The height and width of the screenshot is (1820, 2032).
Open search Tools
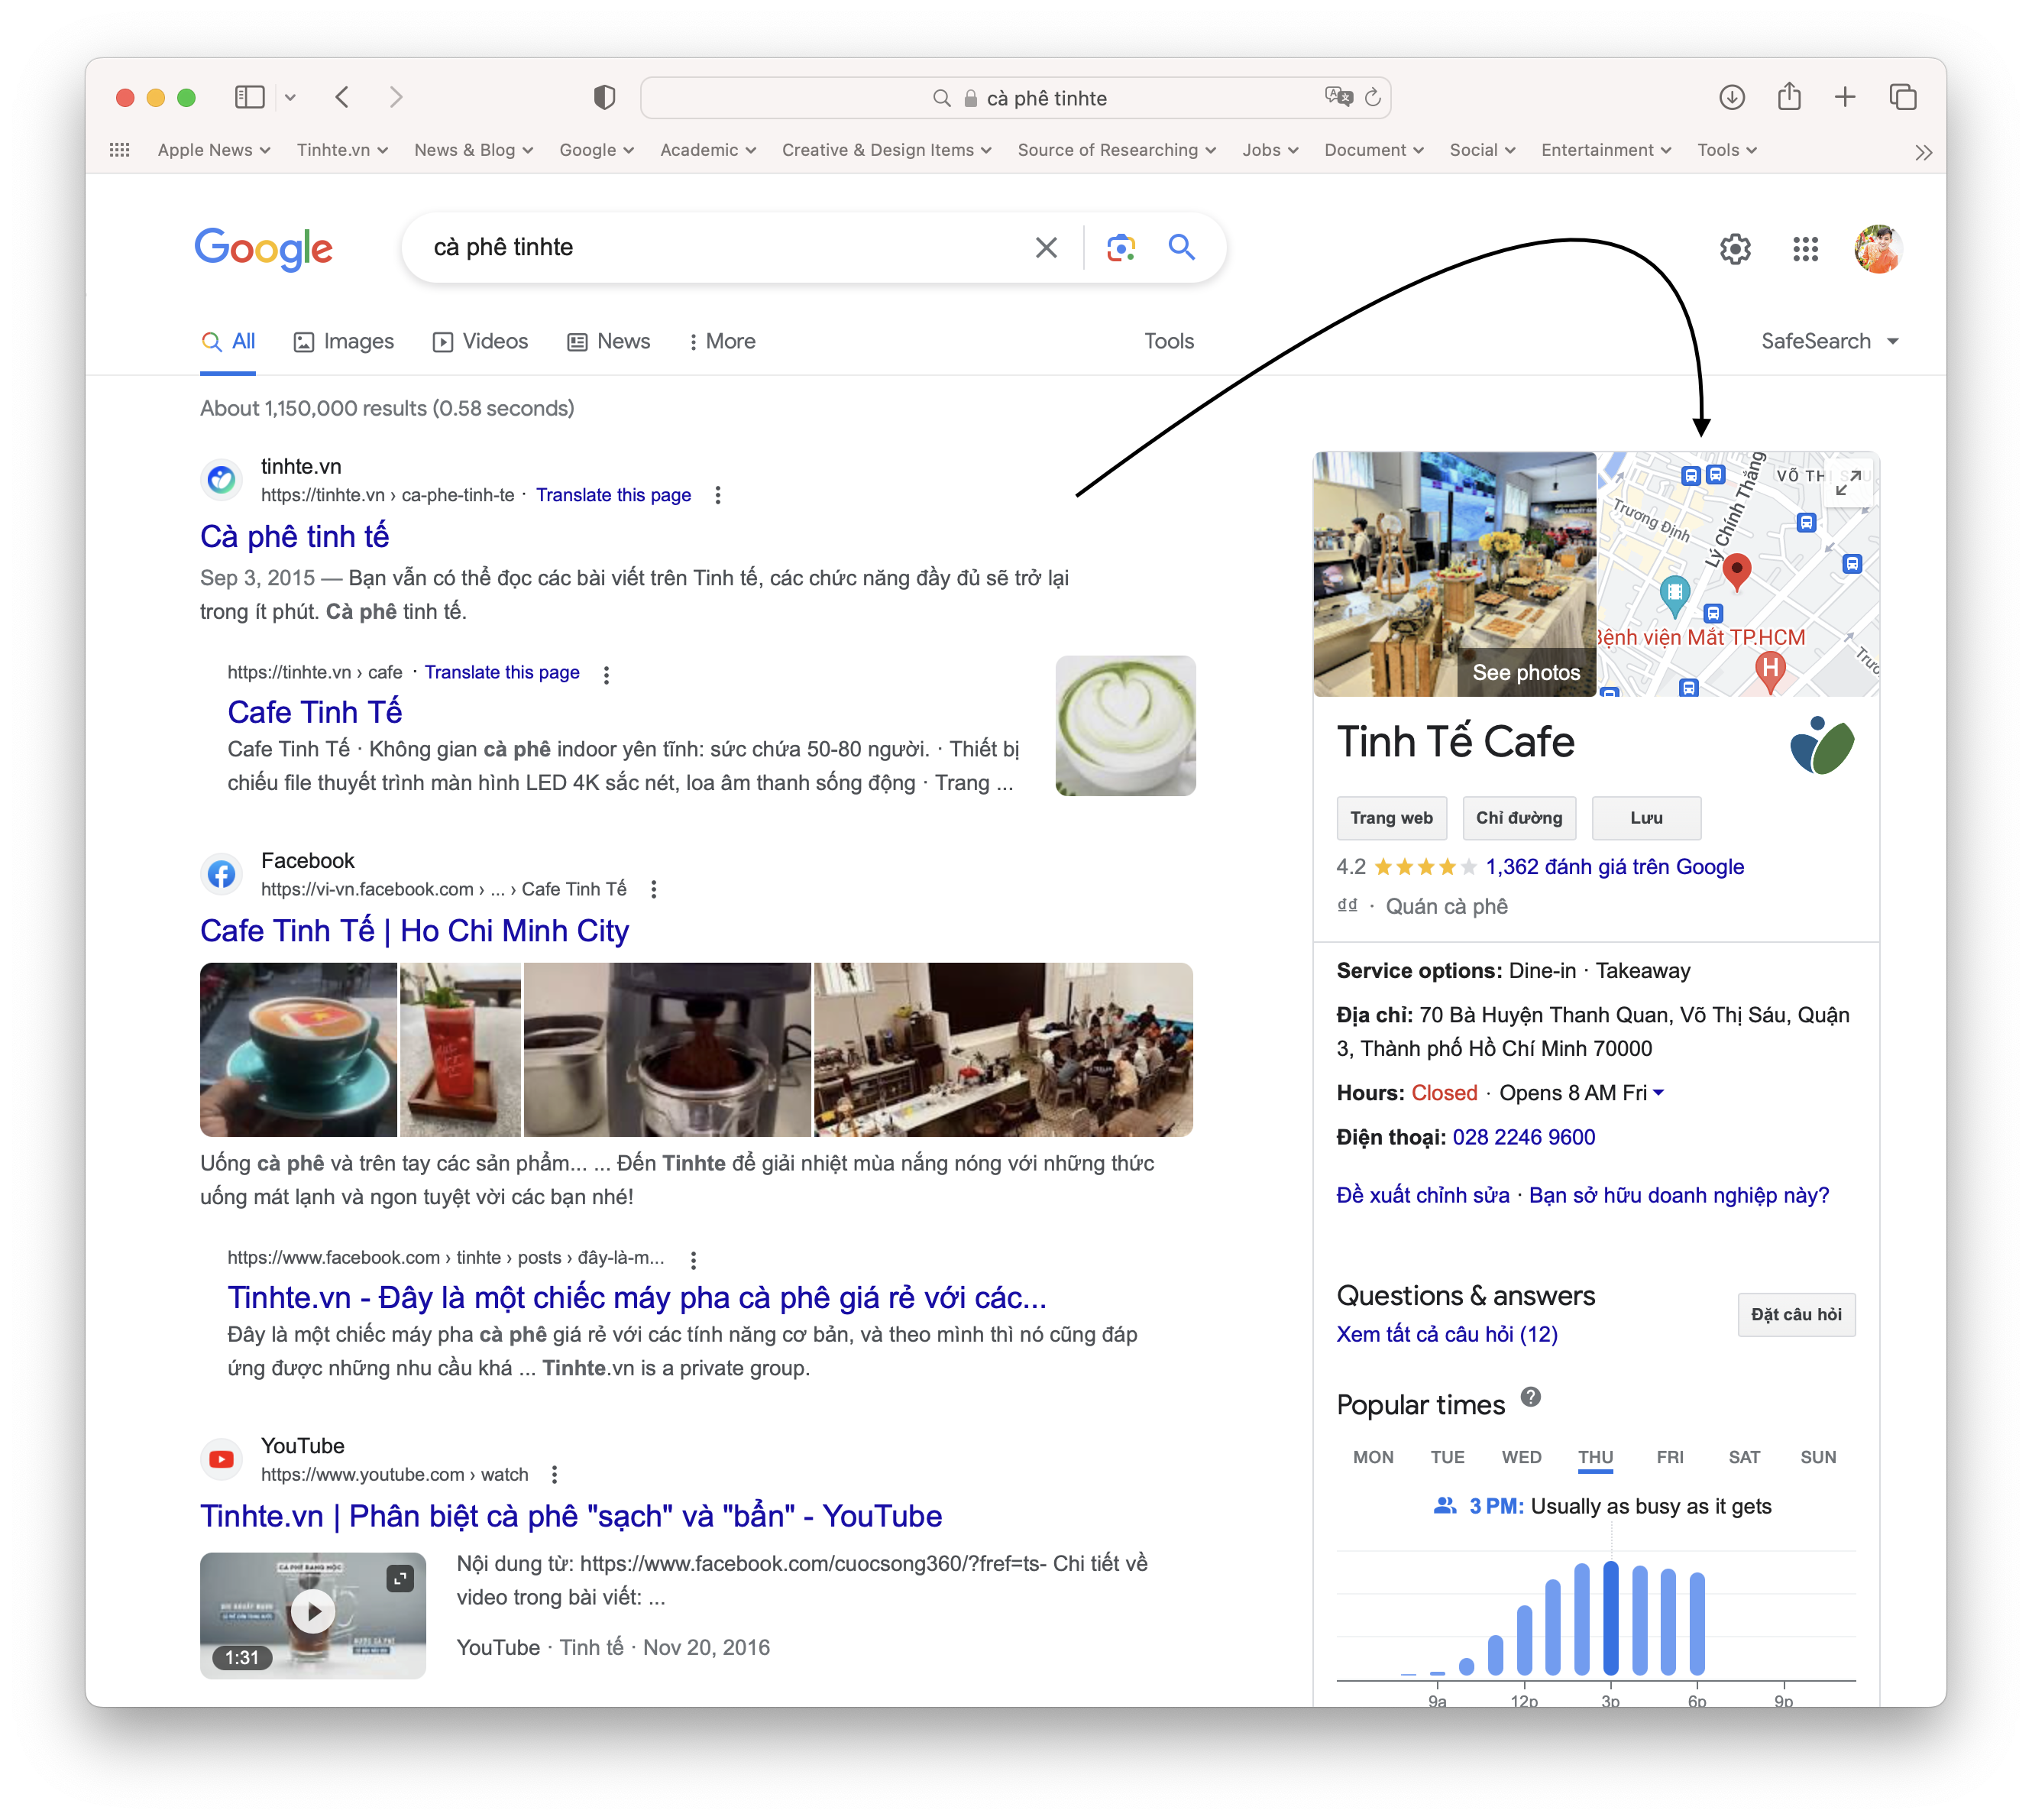pyautogui.click(x=1168, y=341)
